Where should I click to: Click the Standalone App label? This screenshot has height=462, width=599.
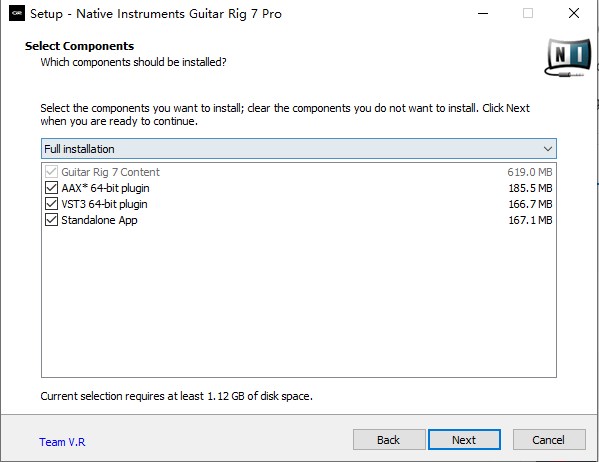click(99, 220)
